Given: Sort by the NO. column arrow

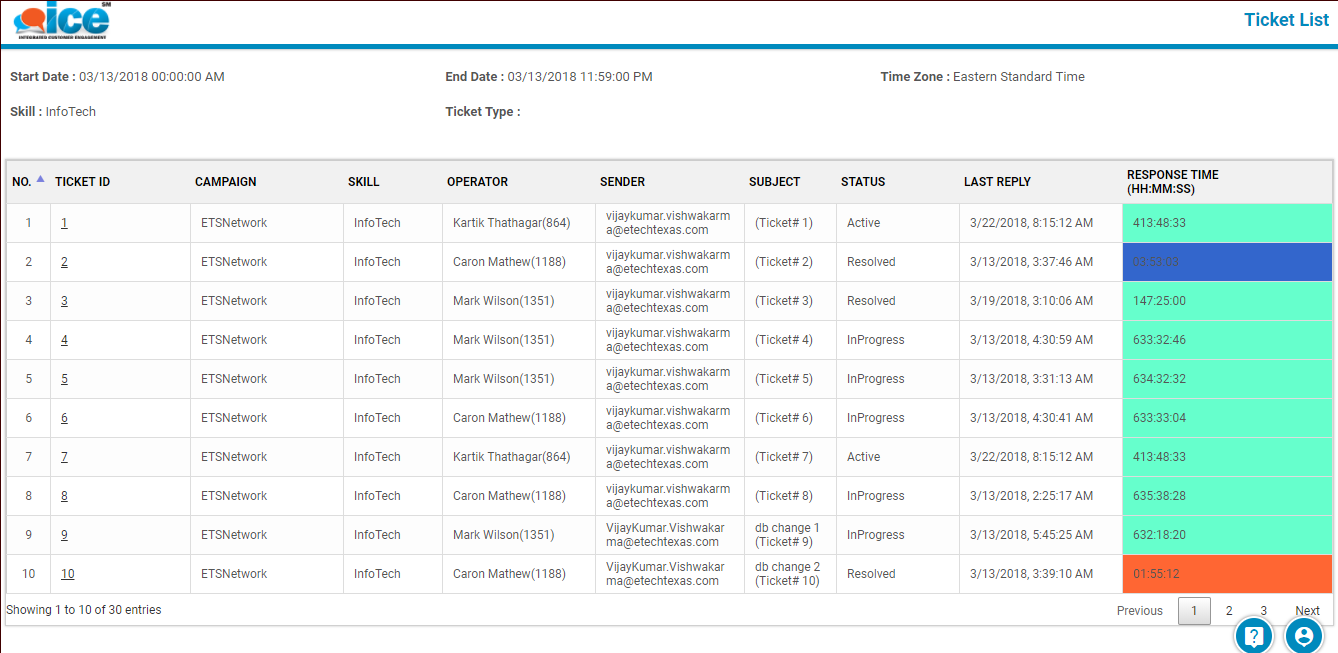Looking at the screenshot, I should [40, 180].
